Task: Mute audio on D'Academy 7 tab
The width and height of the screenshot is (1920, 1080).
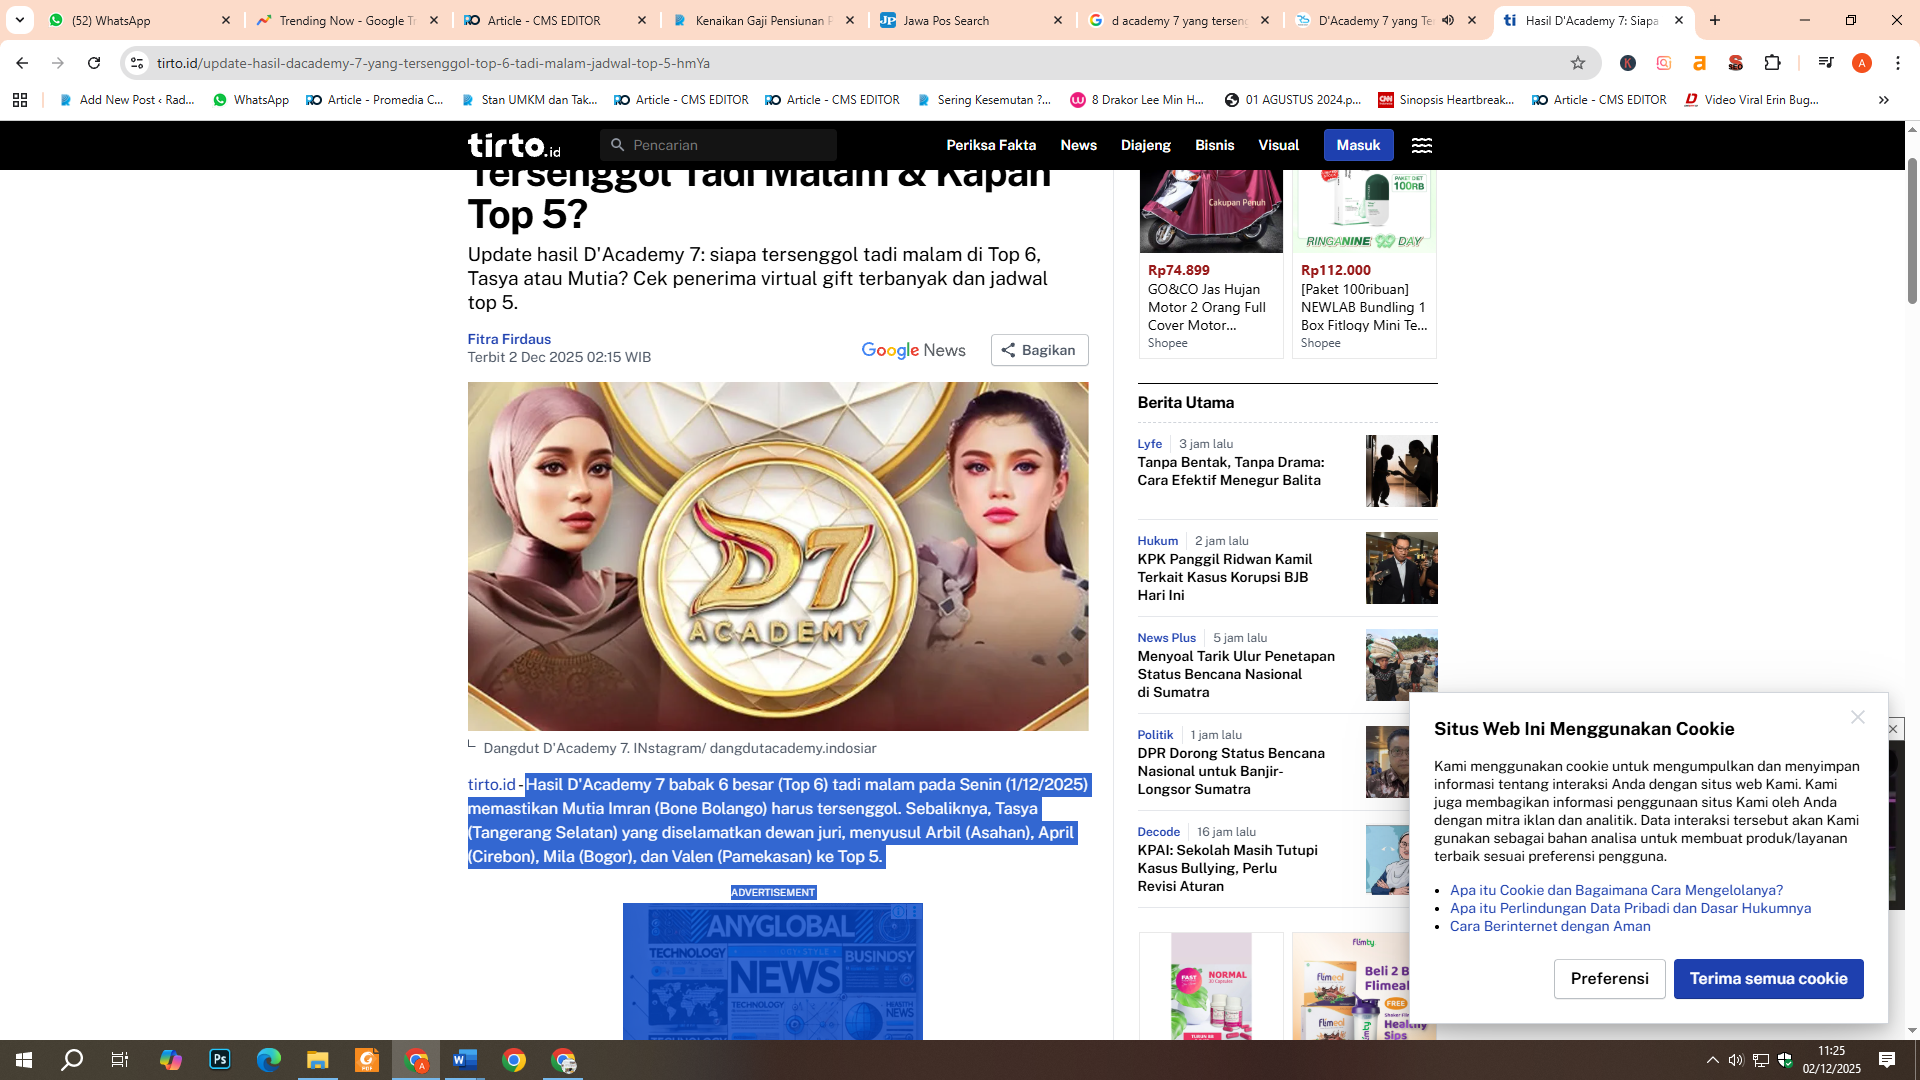Action: click(x=1447, y=20)
